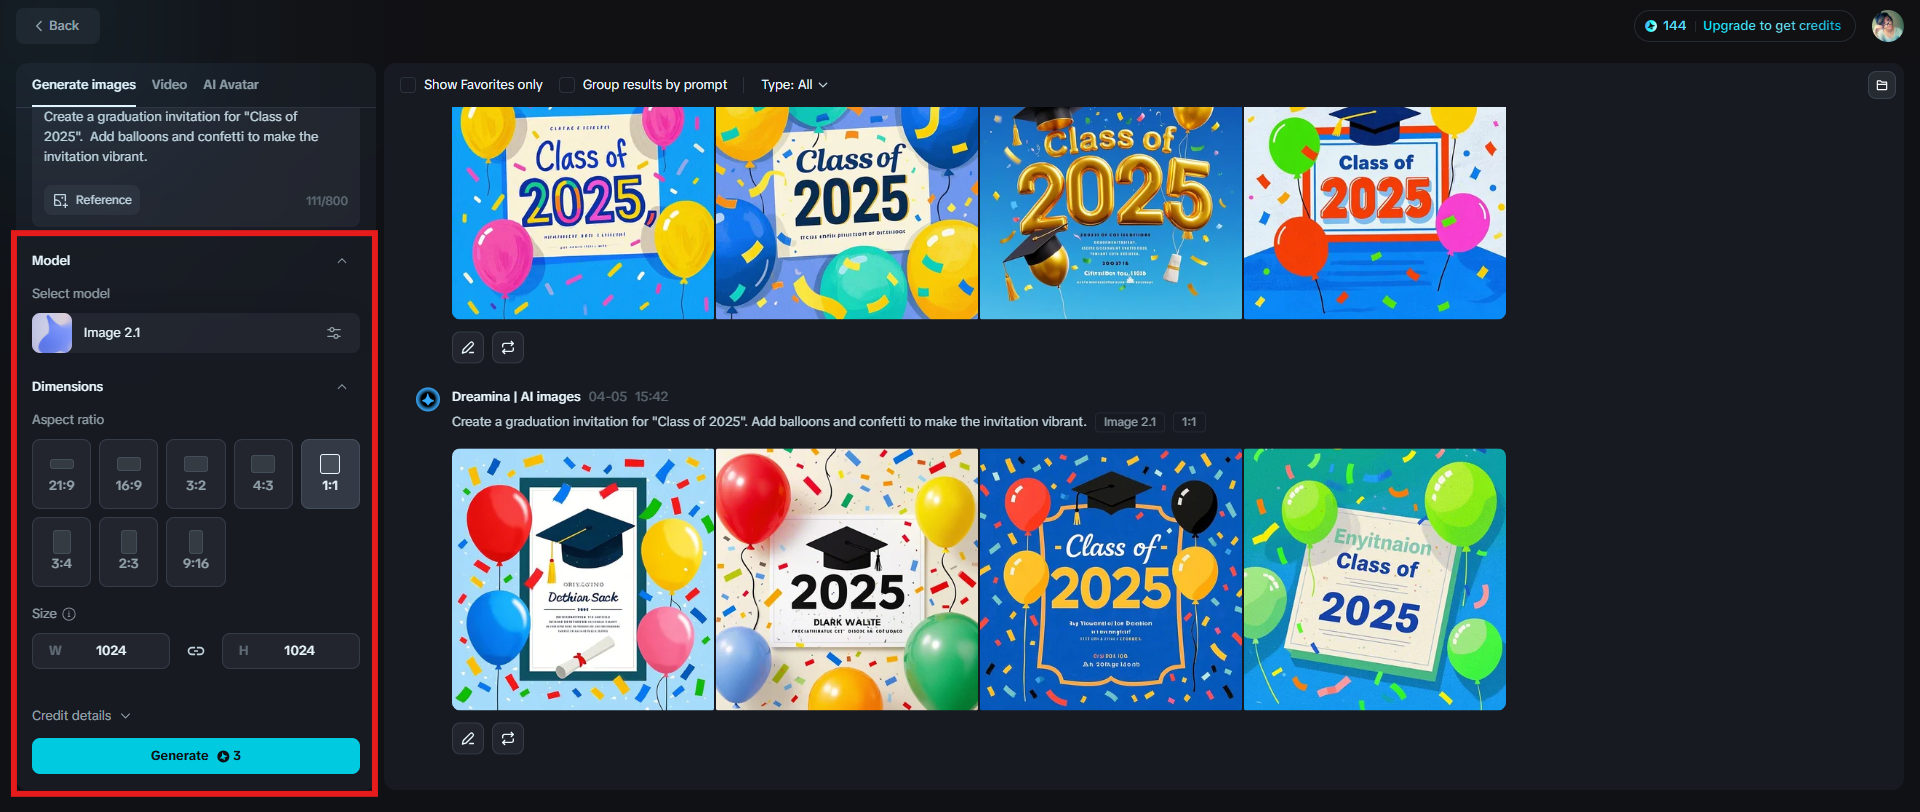The image size is (1920, 812).
Task: Open model settings sliders icon
Action: [334, 333]
